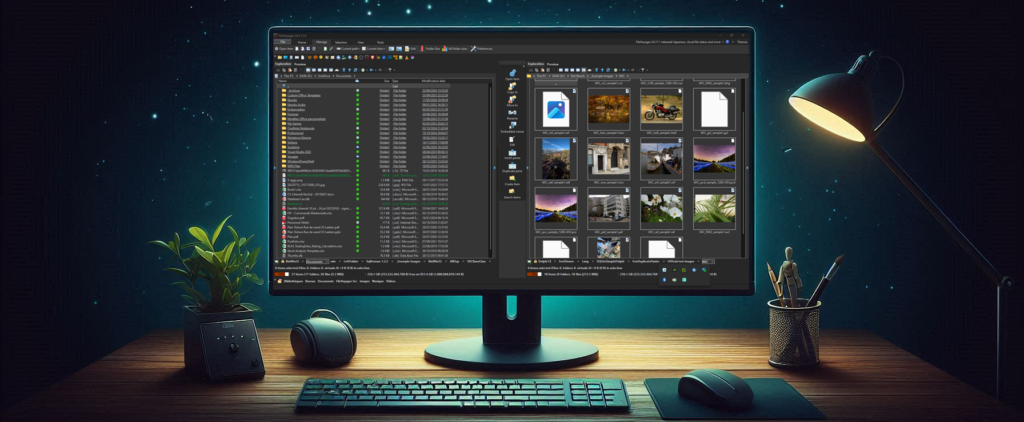Sort by the Name column header

pyautogui.click(x=282, y=81)
